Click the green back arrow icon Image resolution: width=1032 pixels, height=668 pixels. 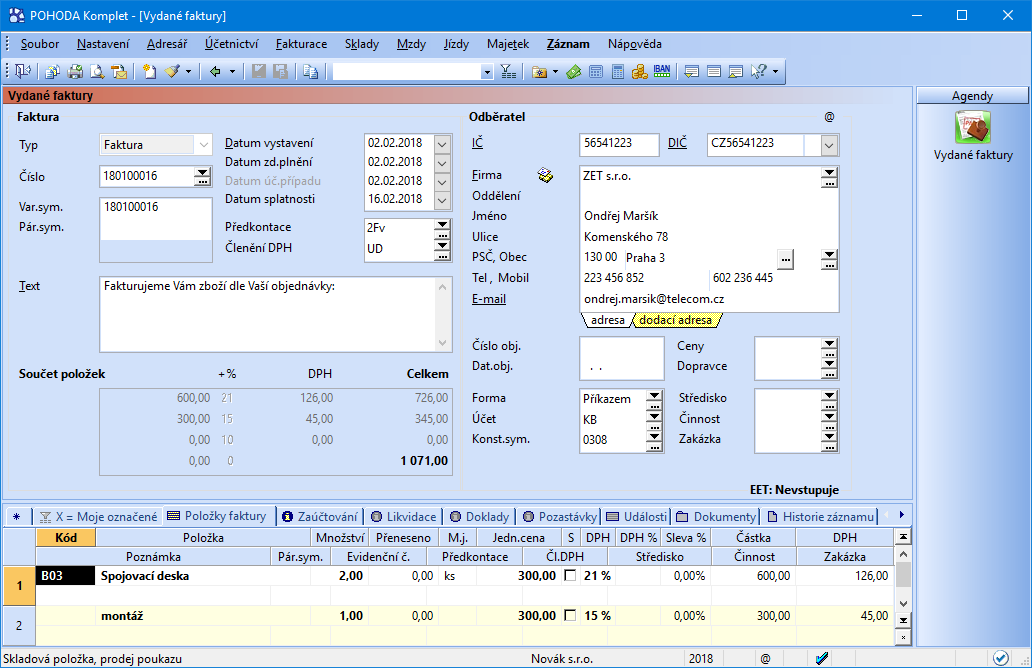[215, 71]
